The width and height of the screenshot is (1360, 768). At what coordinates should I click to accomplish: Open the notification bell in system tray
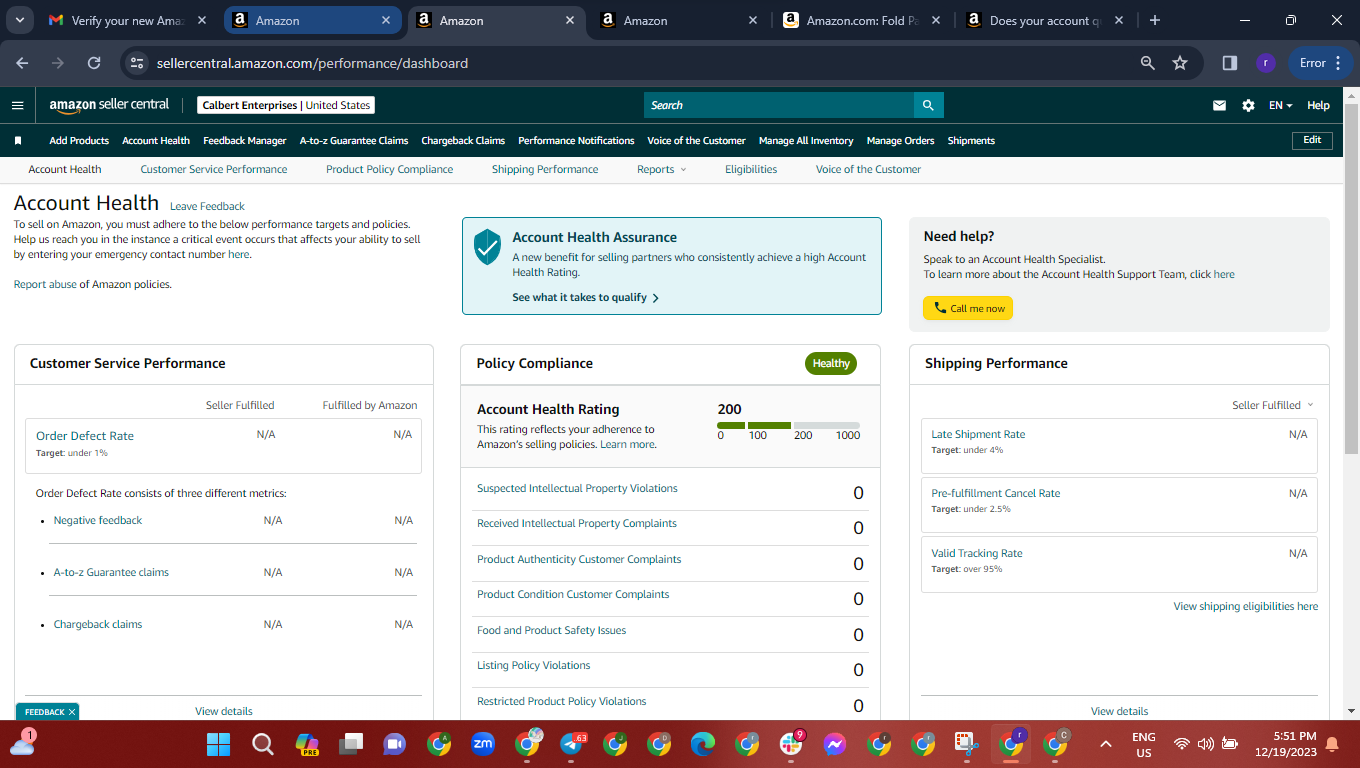1332,744
